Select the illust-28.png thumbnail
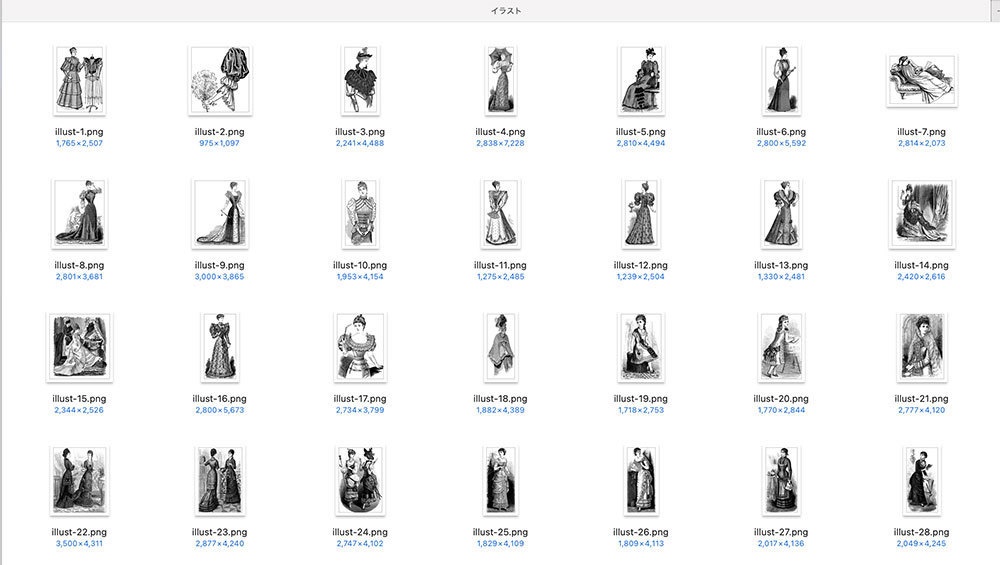This screenshot has height=565, width=1000. 922,481
